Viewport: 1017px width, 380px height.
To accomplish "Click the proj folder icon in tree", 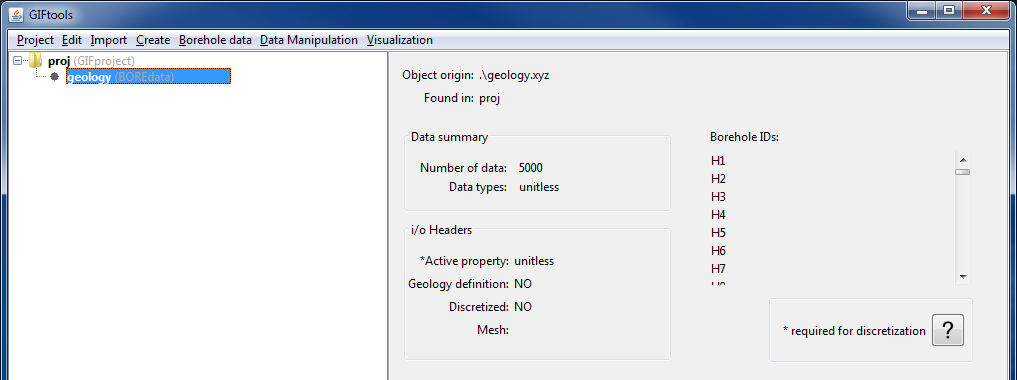I will pyautogui.click(x=36, y=60).
